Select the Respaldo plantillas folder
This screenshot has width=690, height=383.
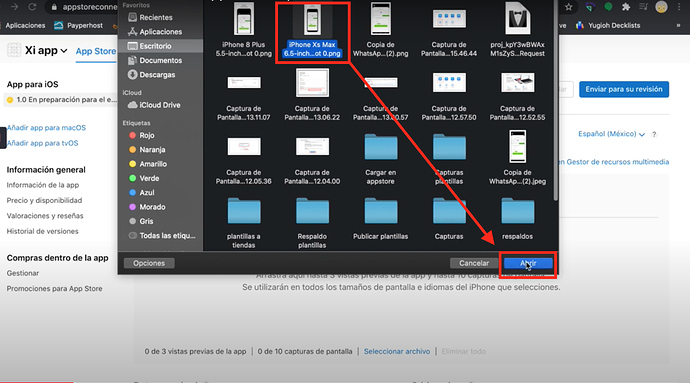312,223
